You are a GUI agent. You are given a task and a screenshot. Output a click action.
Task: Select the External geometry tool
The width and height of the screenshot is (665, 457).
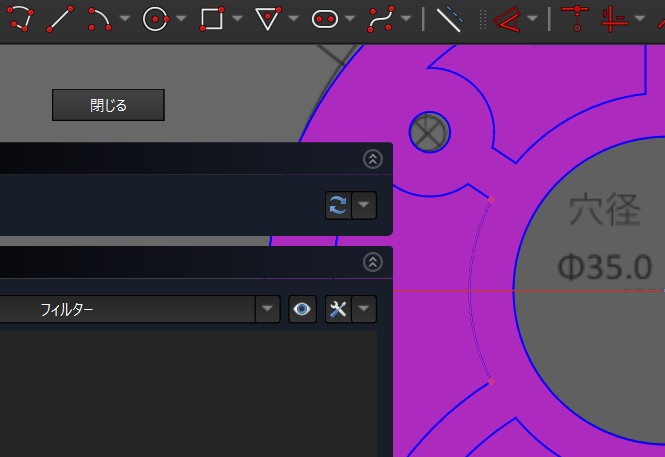(507, 18)
